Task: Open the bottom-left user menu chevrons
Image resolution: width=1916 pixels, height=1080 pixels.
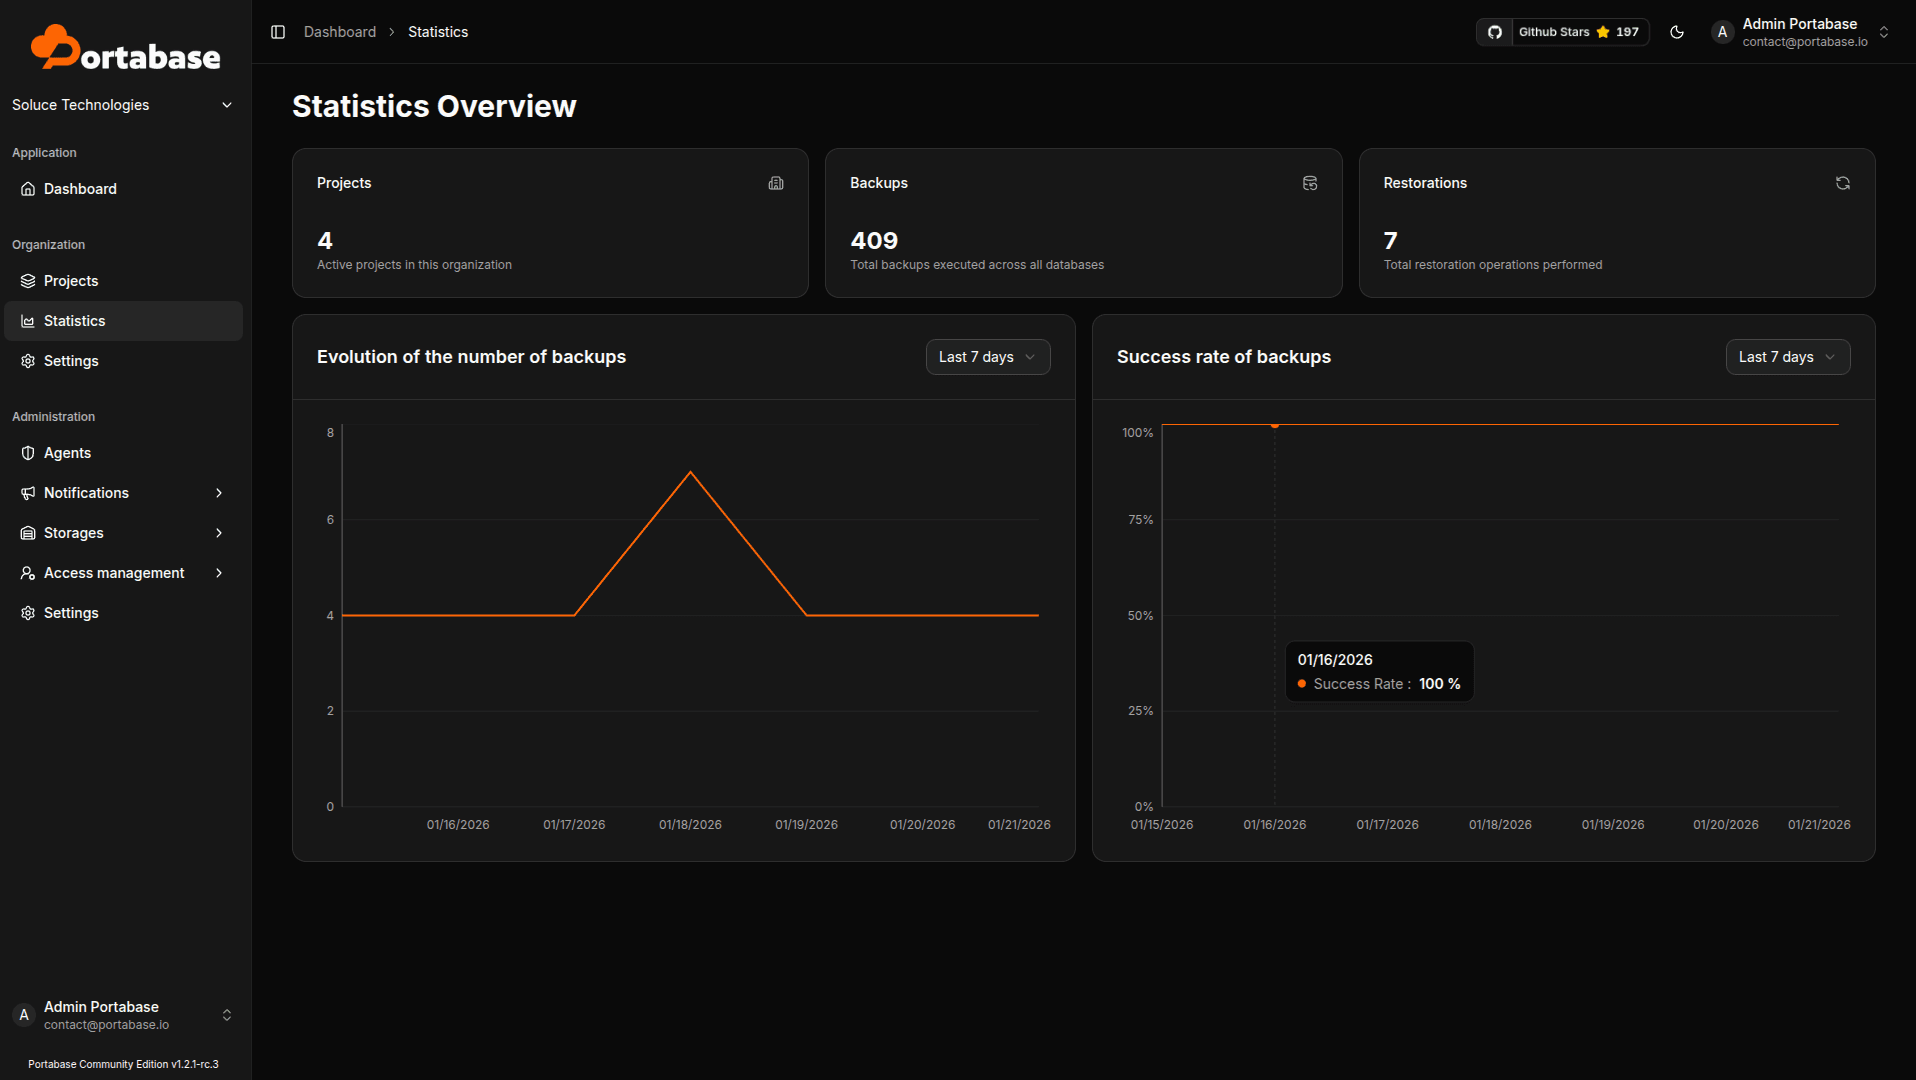Action: point(227,1015)
